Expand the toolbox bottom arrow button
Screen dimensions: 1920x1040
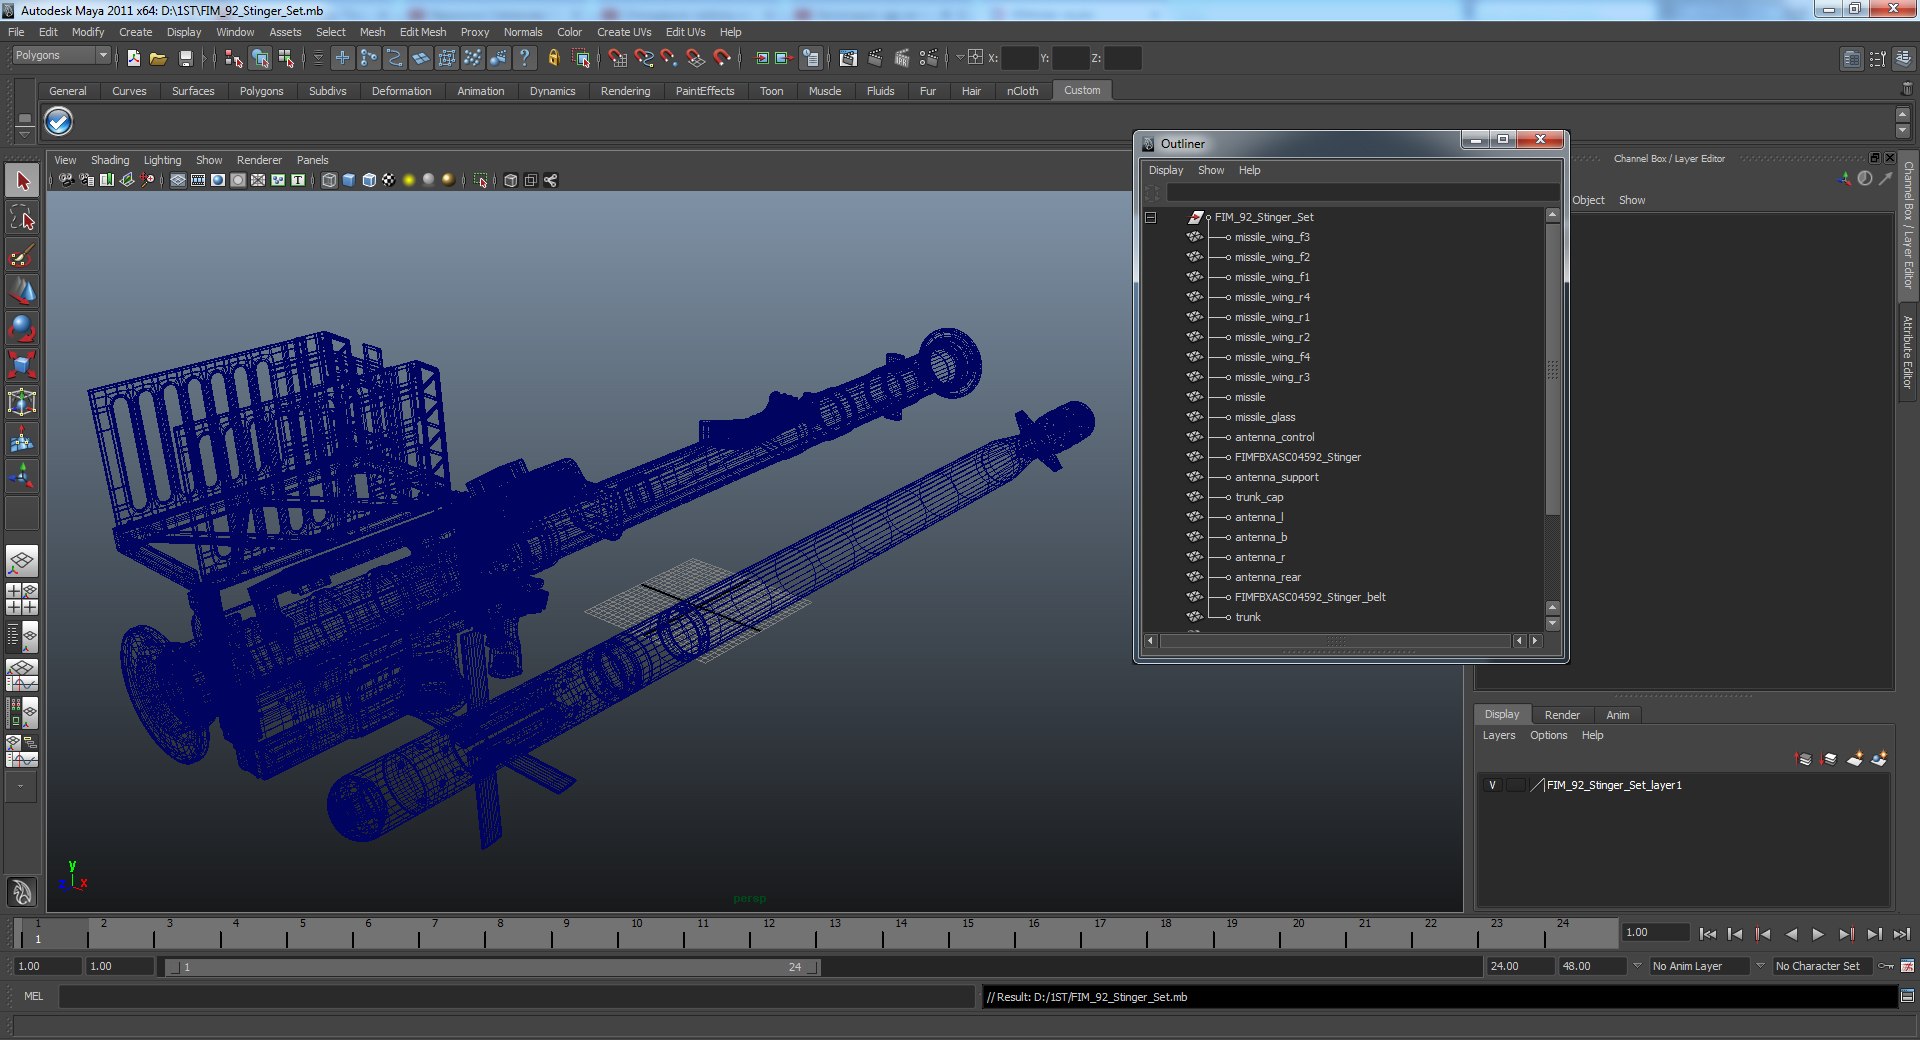click(20, 787)
